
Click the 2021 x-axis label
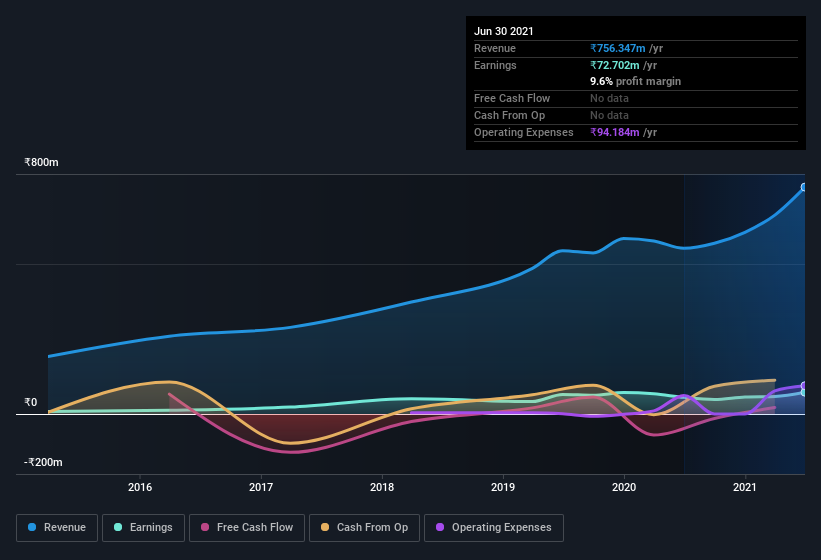[x=745, y=487]
